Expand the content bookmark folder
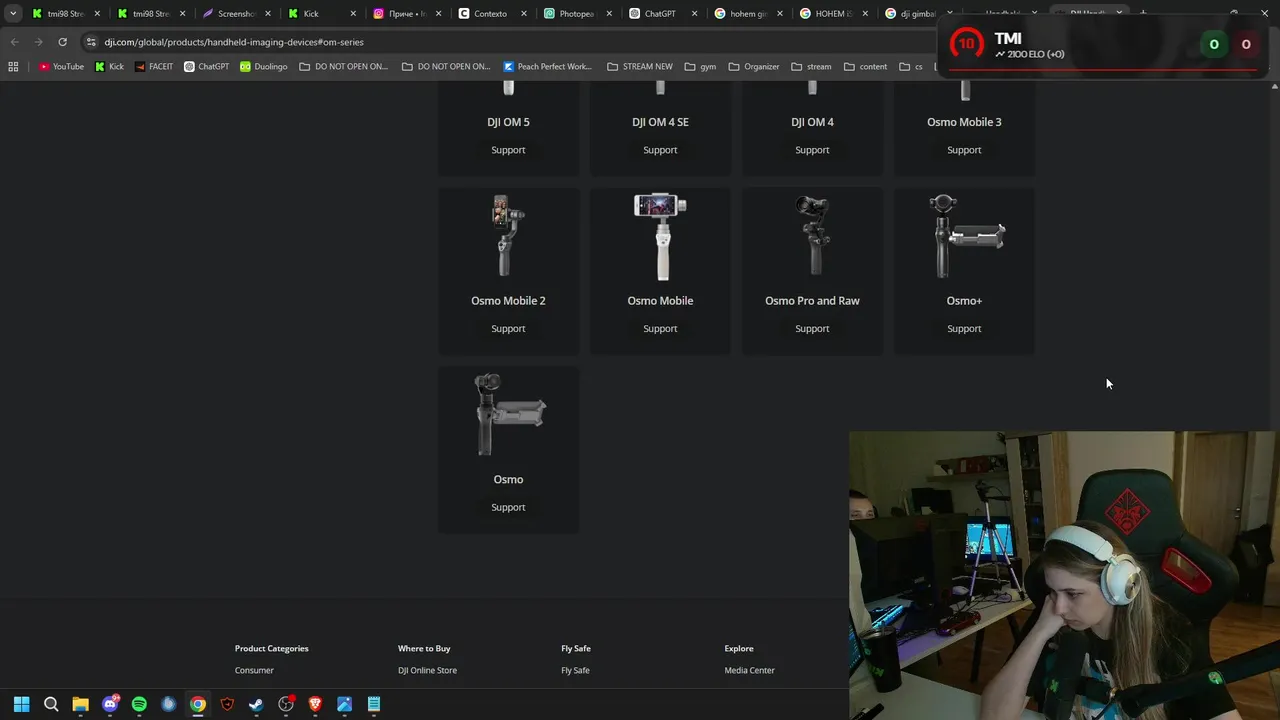1280x720 pixels. click(865, 67)
